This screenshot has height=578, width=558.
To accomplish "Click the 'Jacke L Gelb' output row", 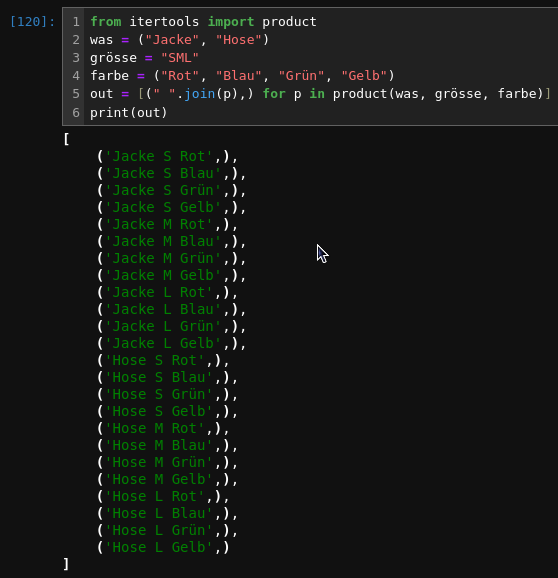I will point(171,344).
